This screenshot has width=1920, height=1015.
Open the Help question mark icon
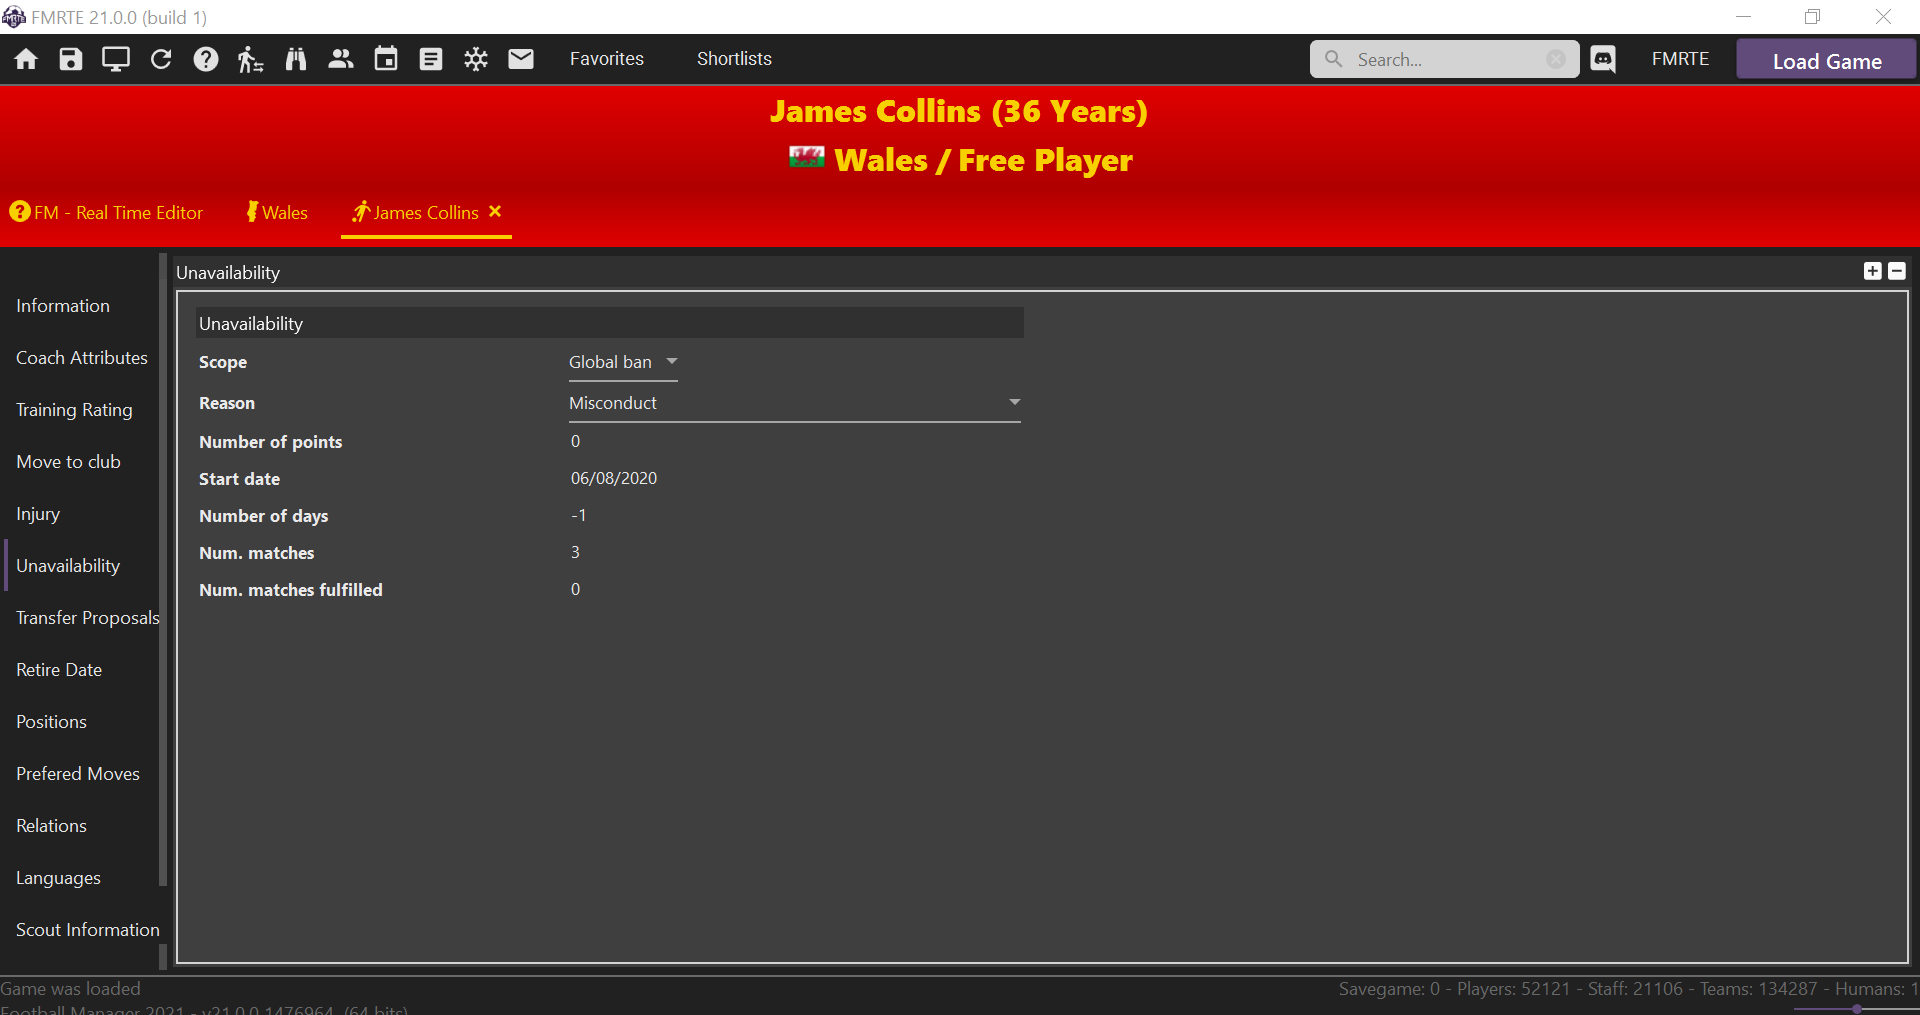pyautogui.click(x=206, y=59)
